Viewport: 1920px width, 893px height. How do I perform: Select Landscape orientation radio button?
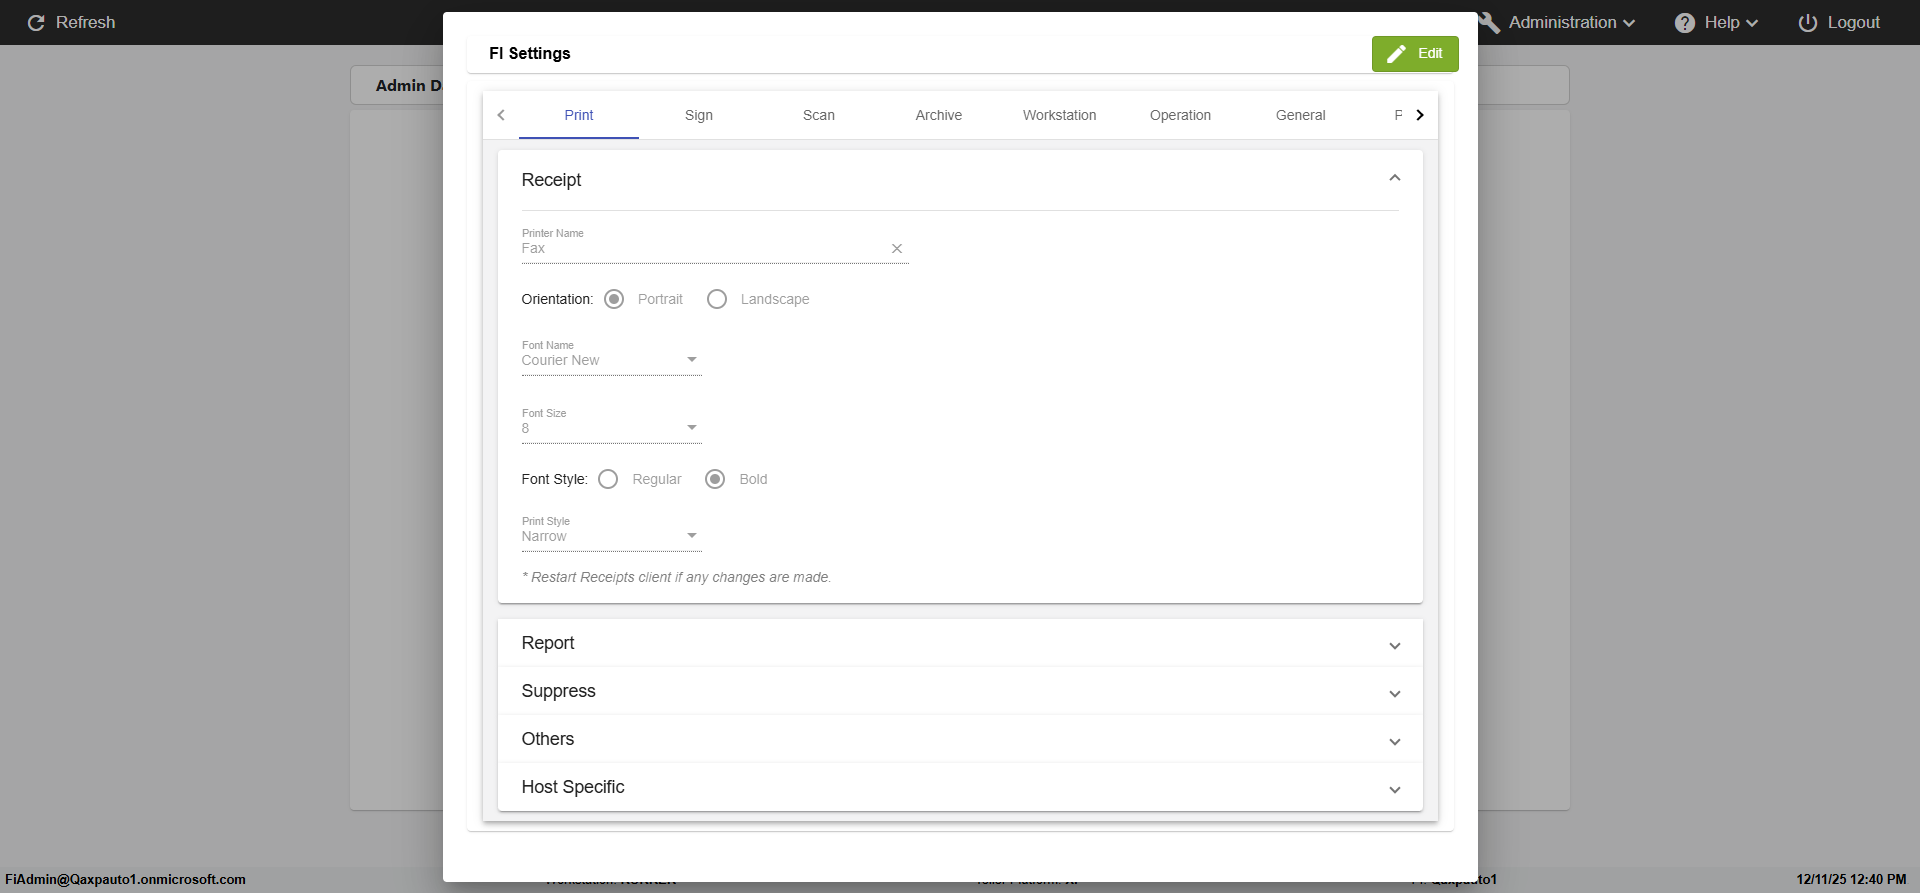click(717, 299)
